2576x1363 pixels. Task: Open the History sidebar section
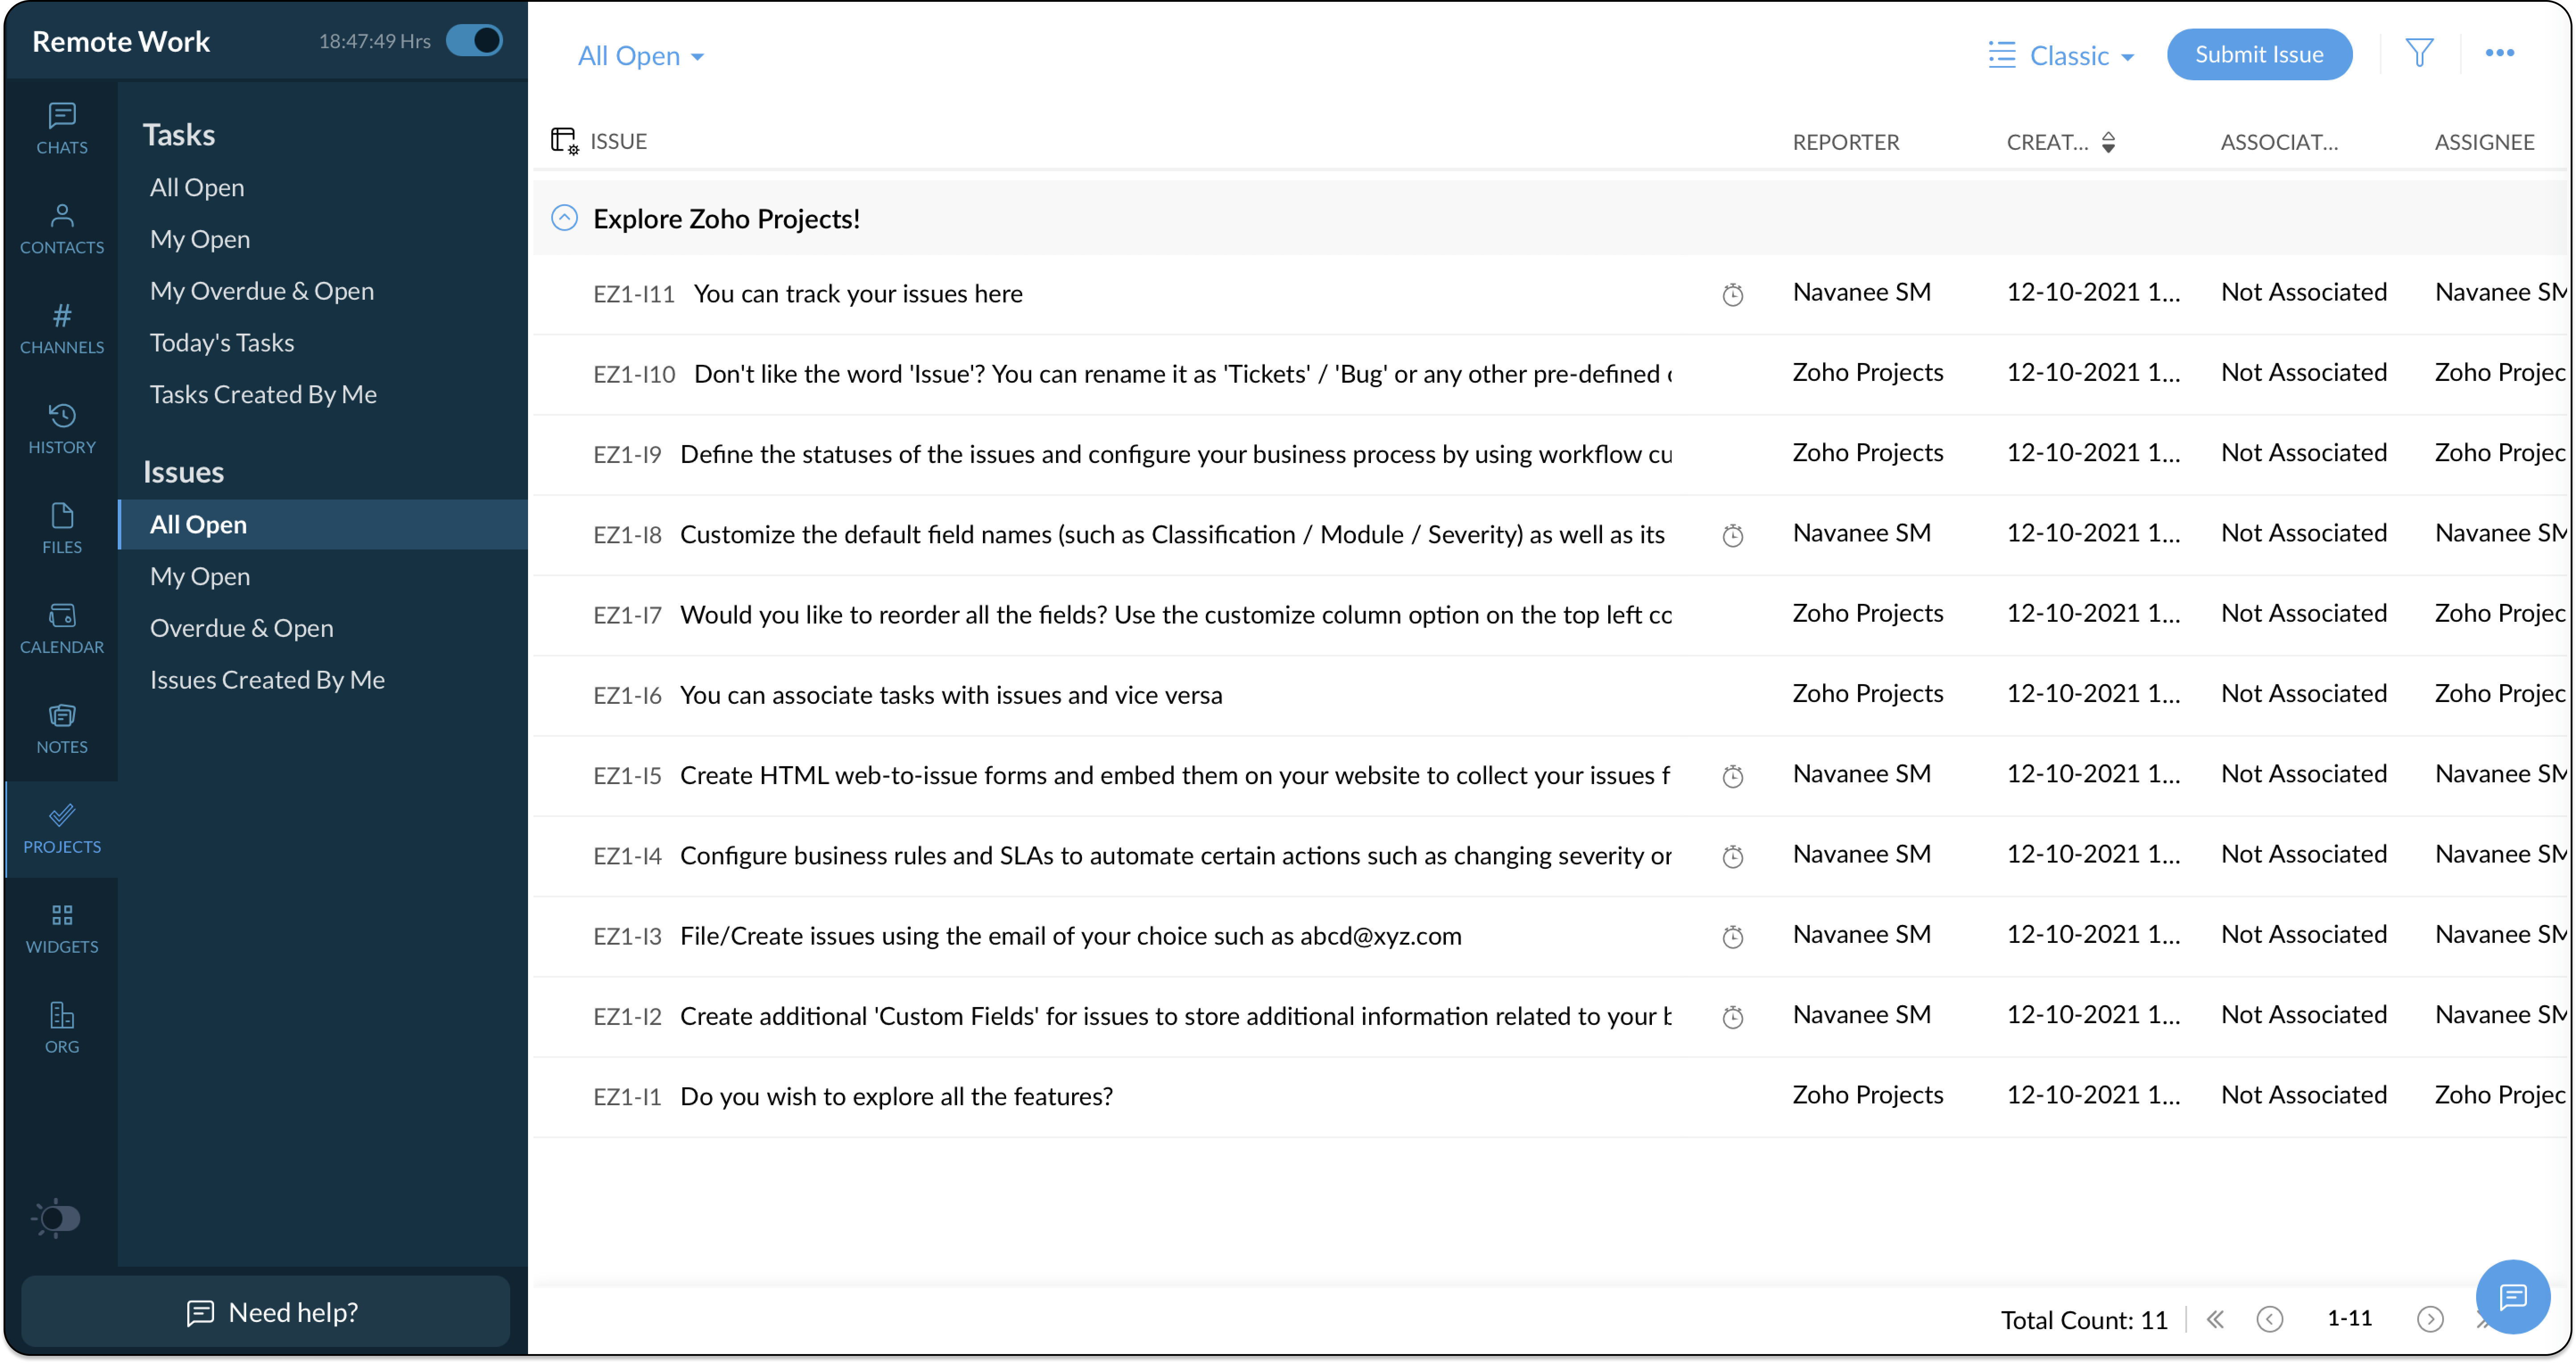pyautogui.click(x=62, y=429)
